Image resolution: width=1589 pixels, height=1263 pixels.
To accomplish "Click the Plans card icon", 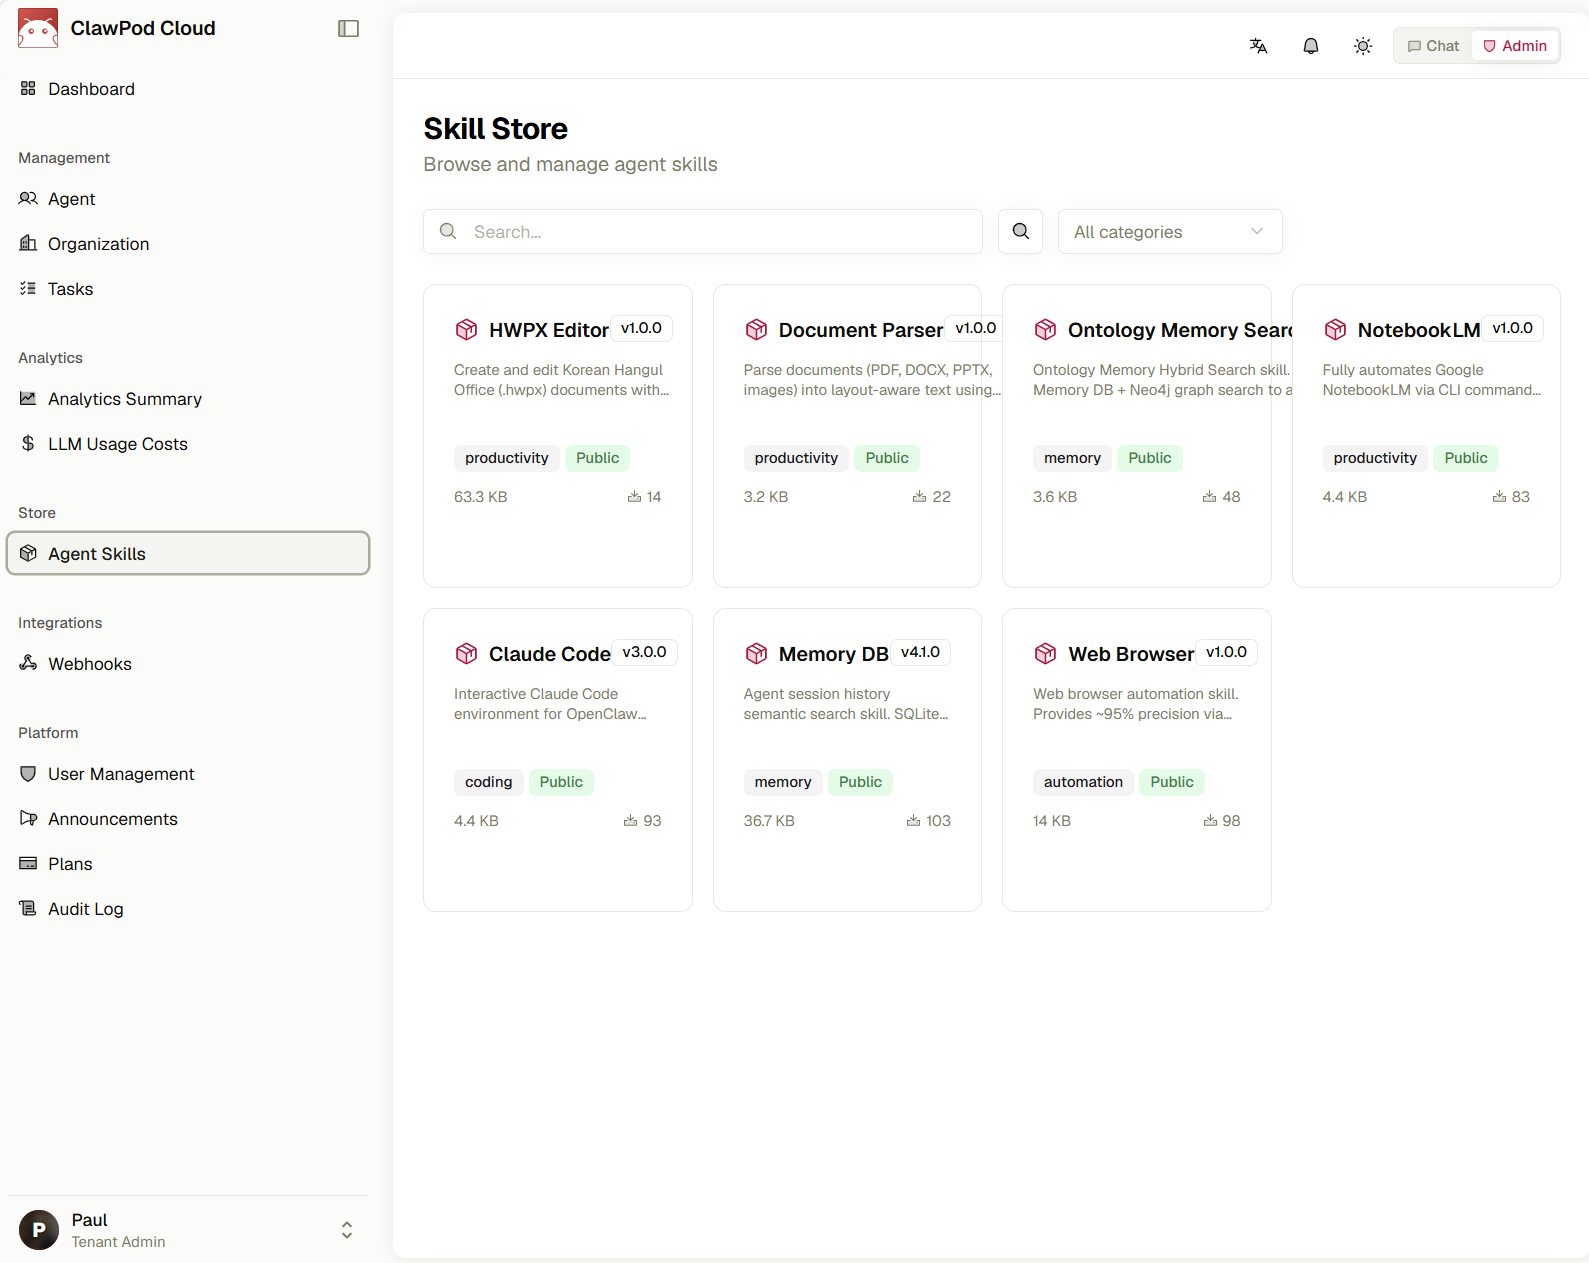I will tap(28, 863).
